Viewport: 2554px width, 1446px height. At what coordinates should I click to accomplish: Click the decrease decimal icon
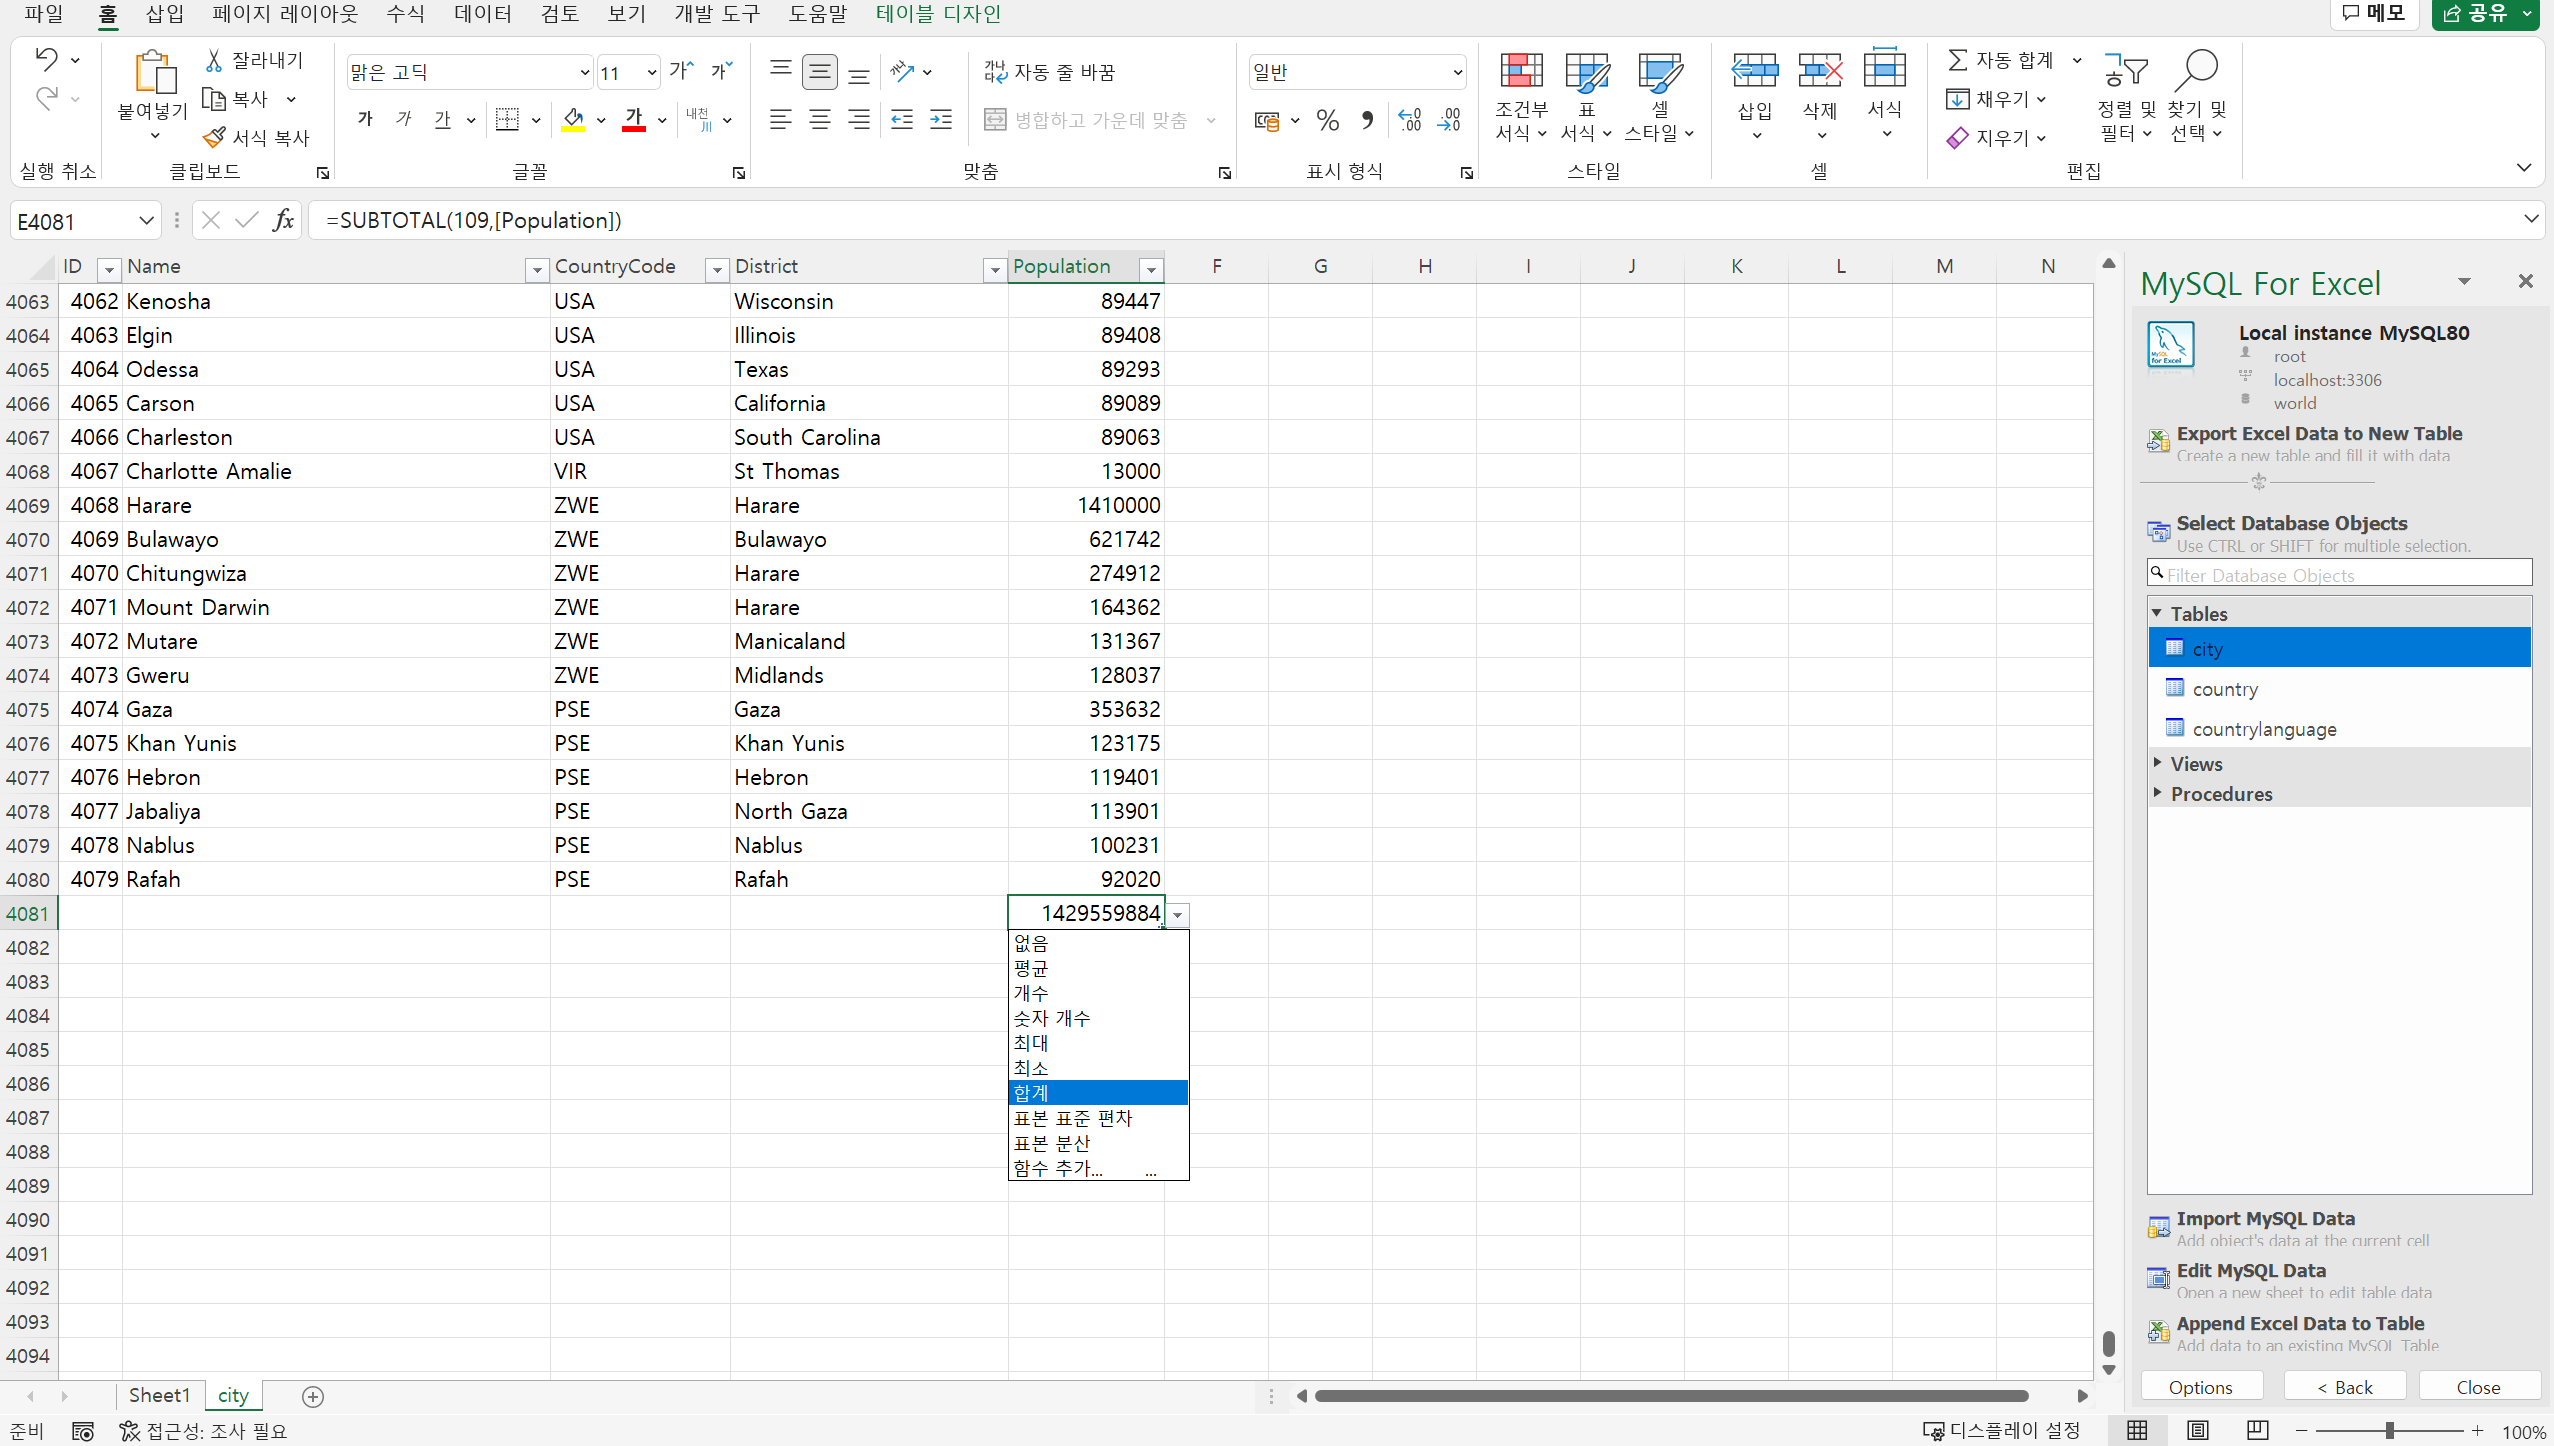[1449, 120]
